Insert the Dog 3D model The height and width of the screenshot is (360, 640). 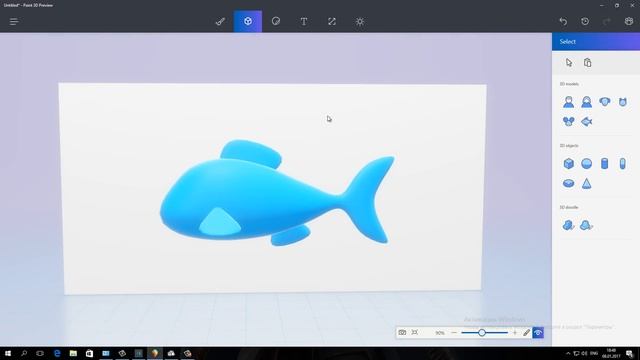pos(604,102)
